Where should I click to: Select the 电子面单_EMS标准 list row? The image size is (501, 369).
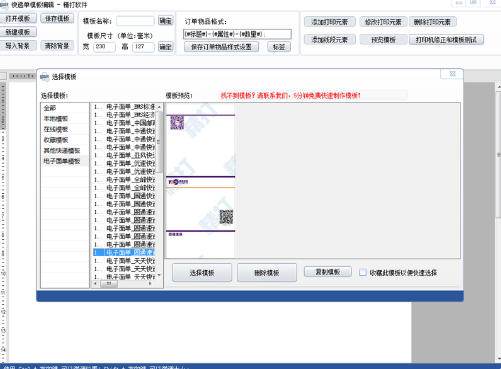(x=124, y=107)
